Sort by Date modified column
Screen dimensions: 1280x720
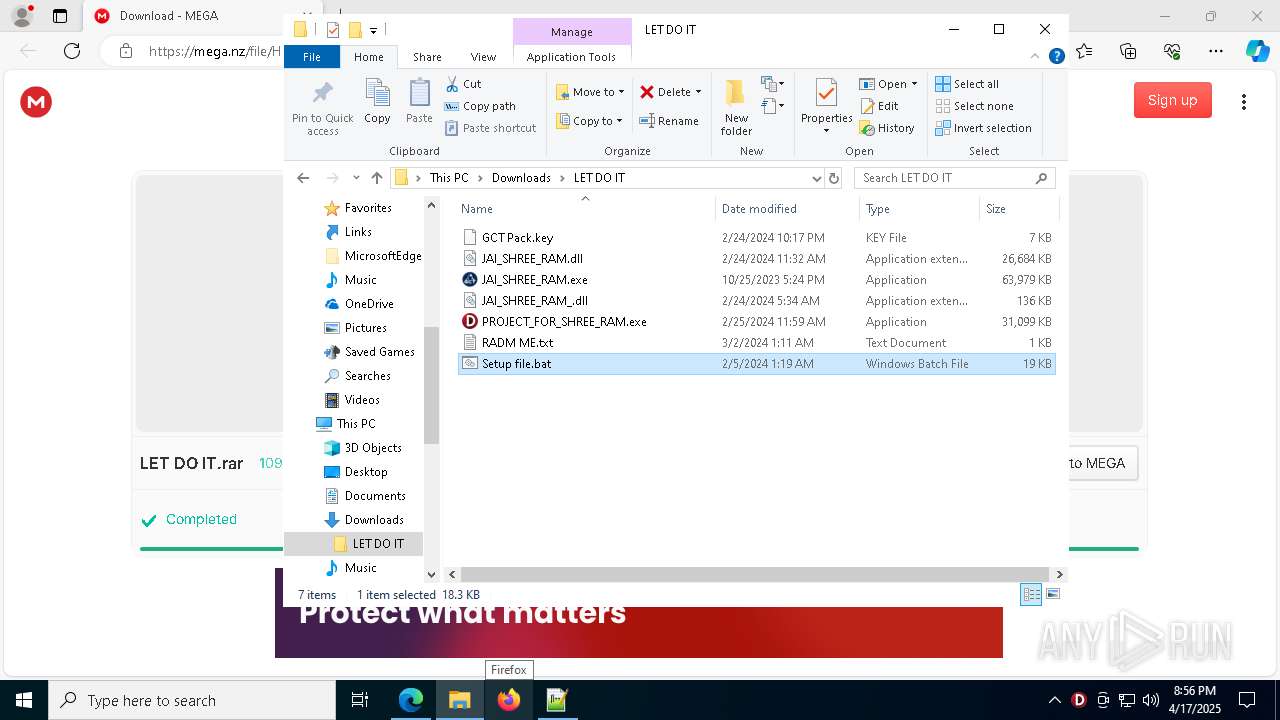coord(787,209)
